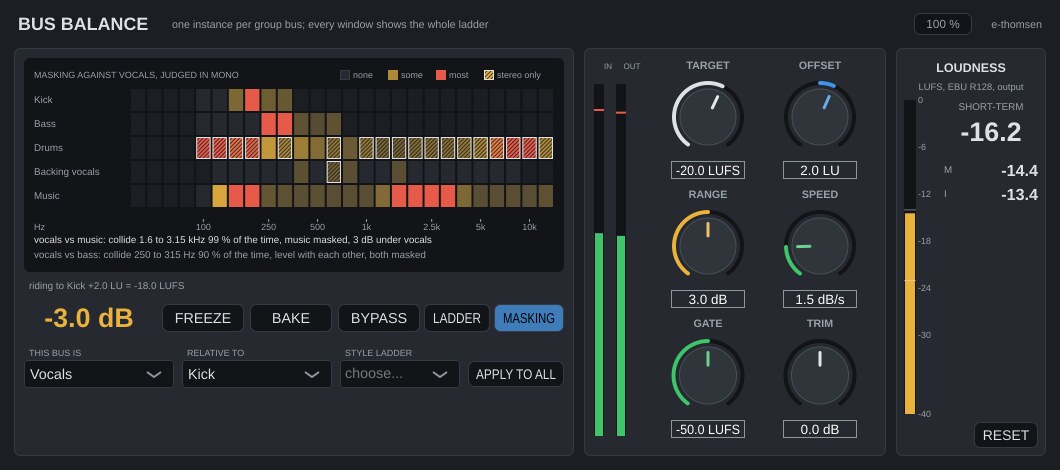Select the Bass row label
1060x470 pixels.
pyautogui.click(x=45, y=124)
